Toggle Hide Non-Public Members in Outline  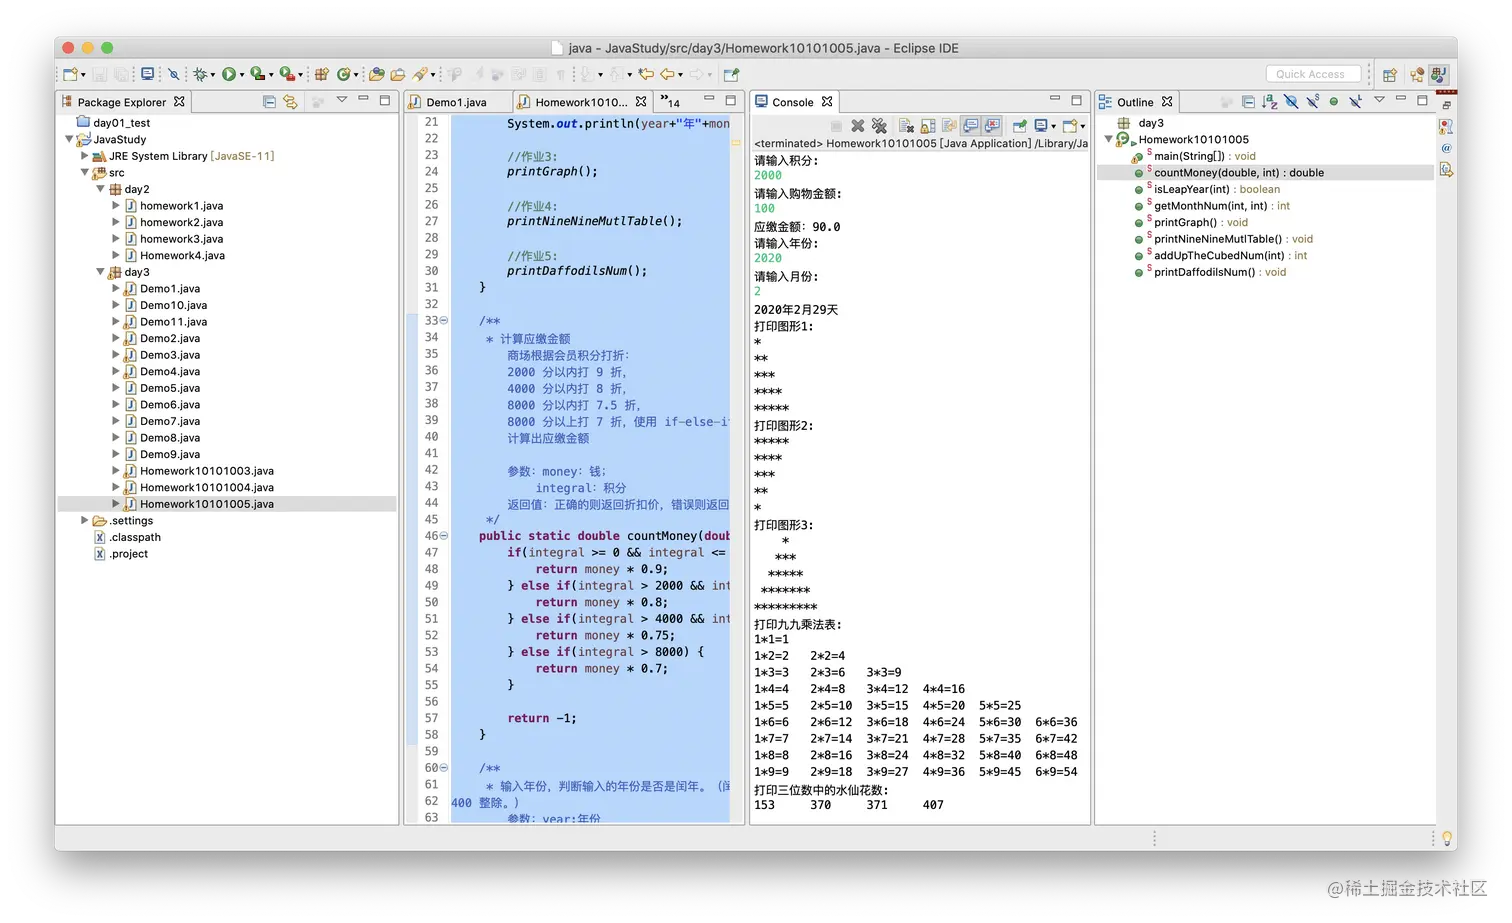click(1334, 101)
